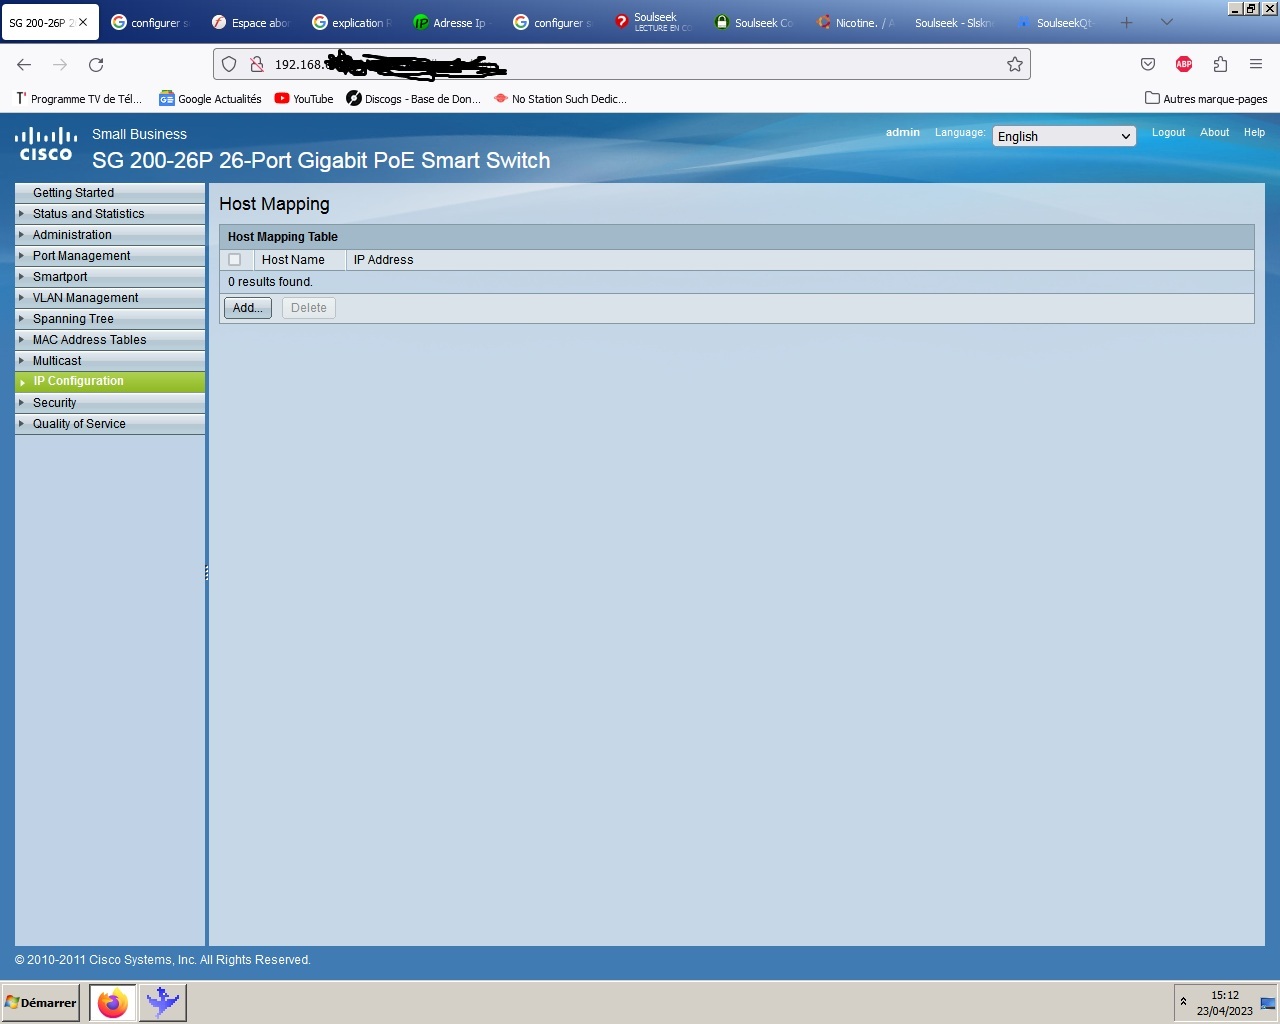Viewport: 1280px width, 1024px height.
Task: Switch to the Adresse Ip tab
Action: (x=450, y=22)
